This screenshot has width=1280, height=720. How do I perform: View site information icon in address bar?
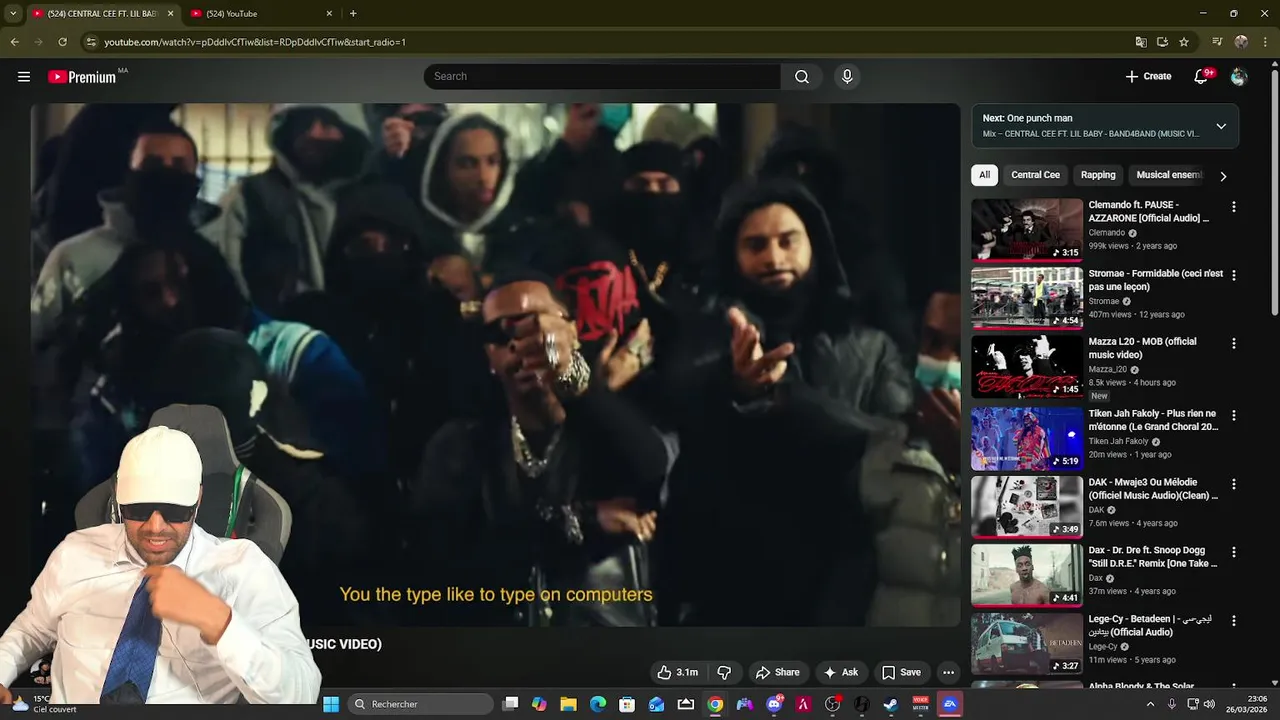pyautogui.click(x=91, y=42)
